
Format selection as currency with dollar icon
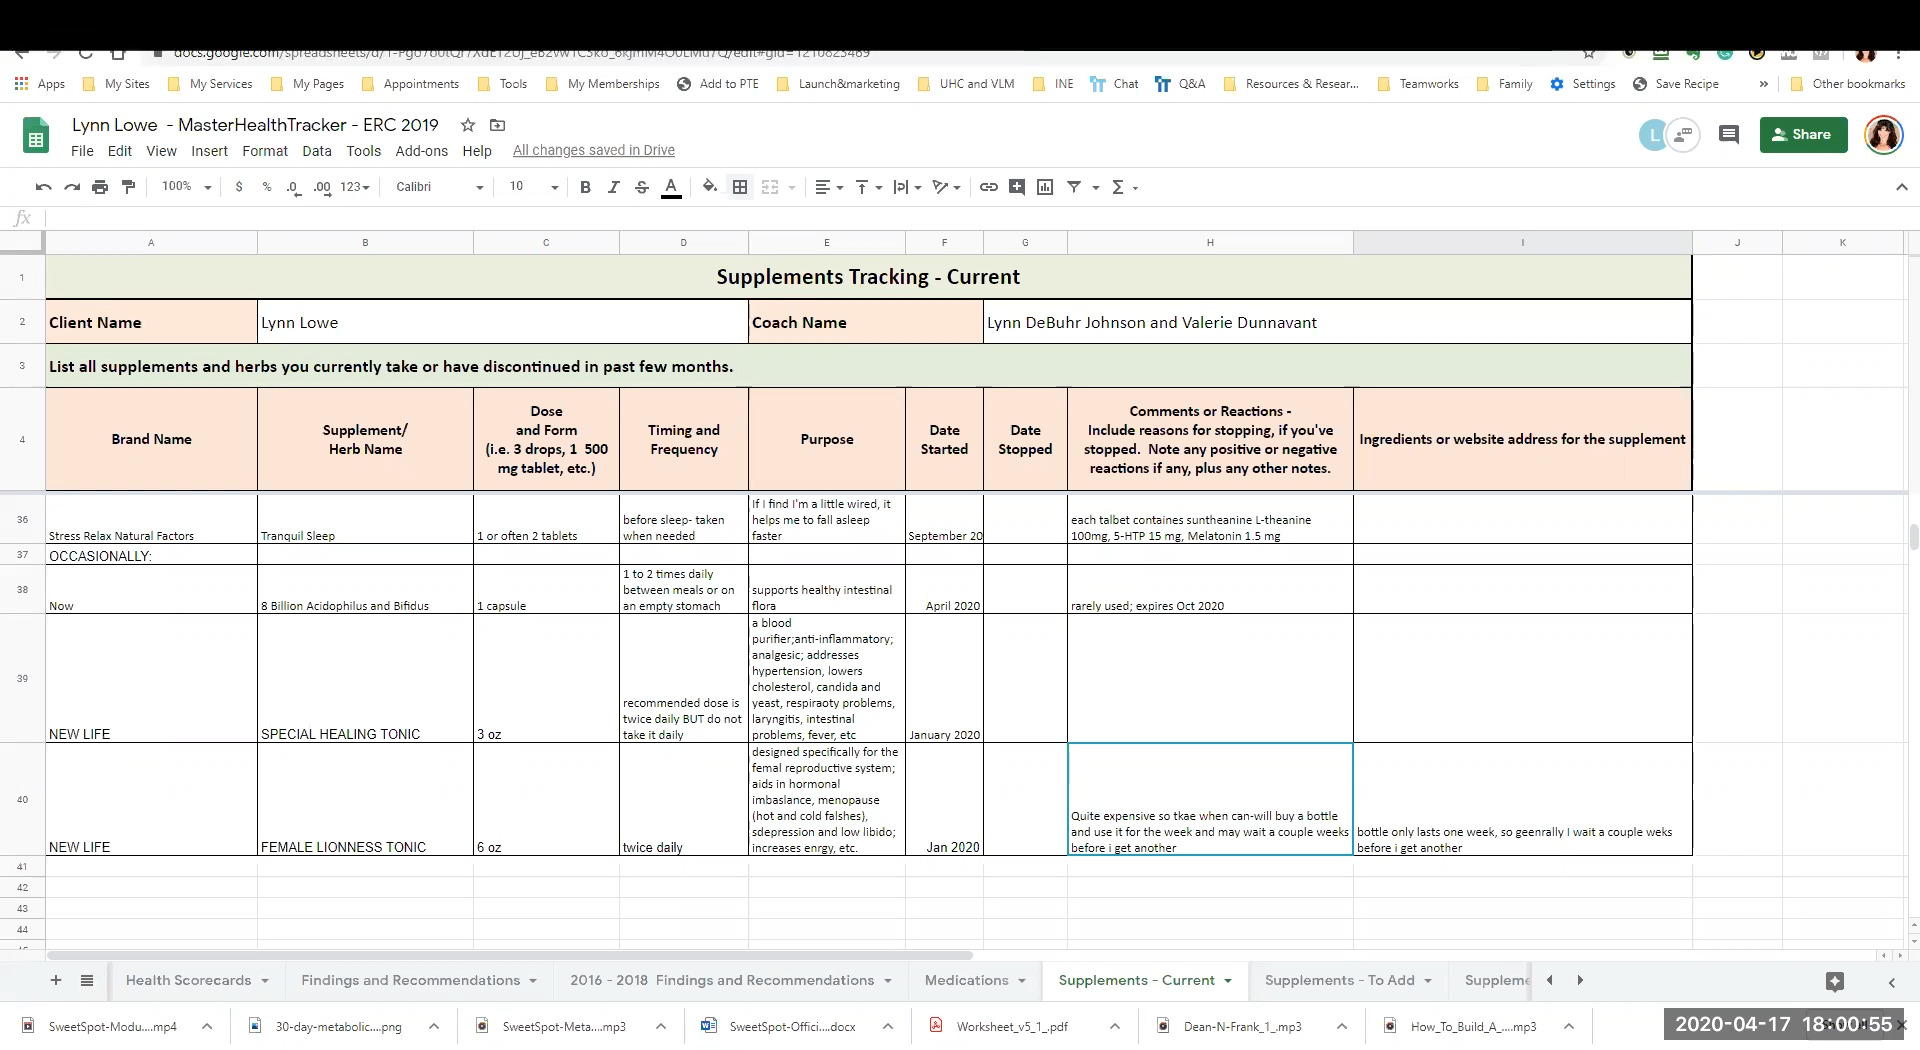tap(239, 187)
